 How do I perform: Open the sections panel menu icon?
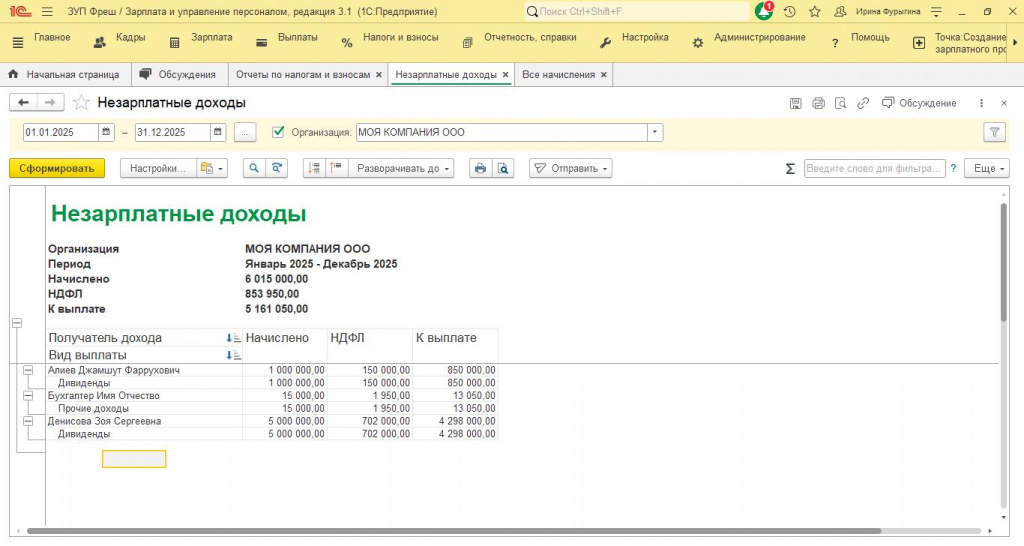(18, 42)
